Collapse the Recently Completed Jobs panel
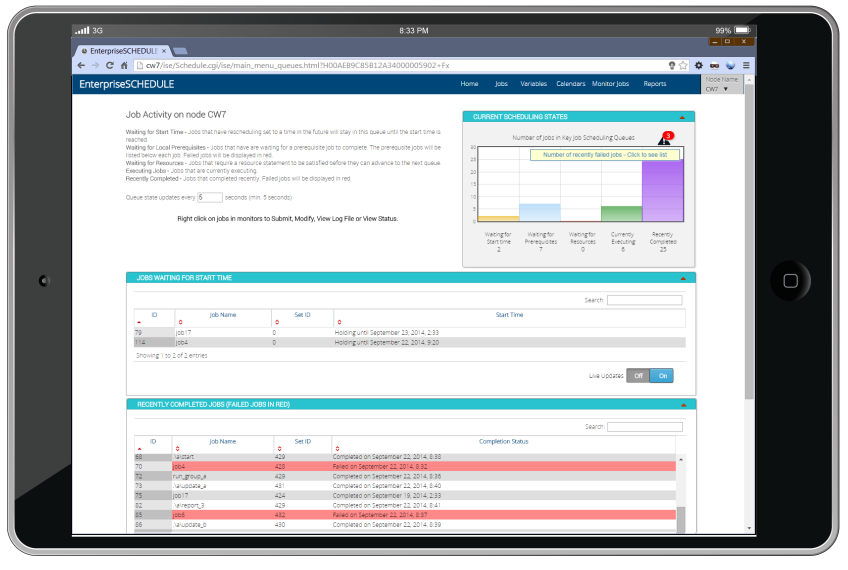848x570 pixels. pyautogui.click(x=684, y=405)
